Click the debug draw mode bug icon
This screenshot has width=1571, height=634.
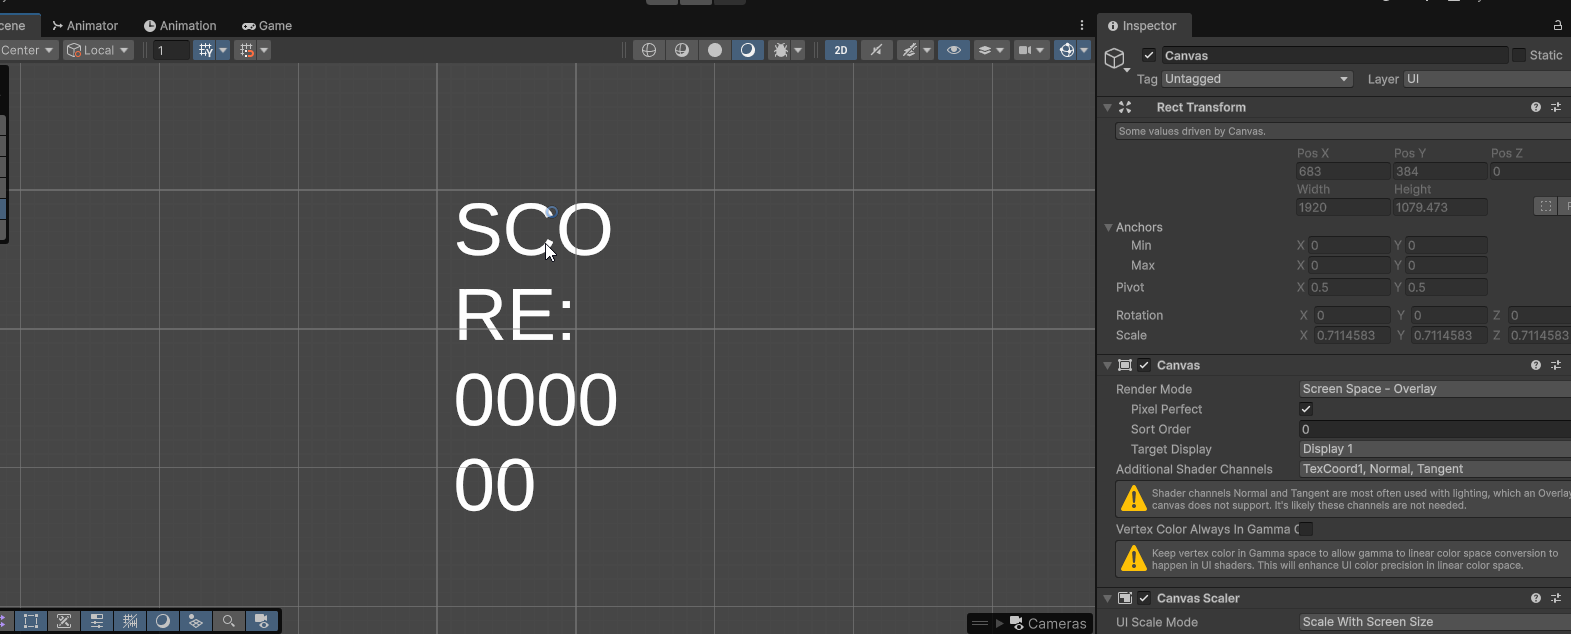pos(780,50)
